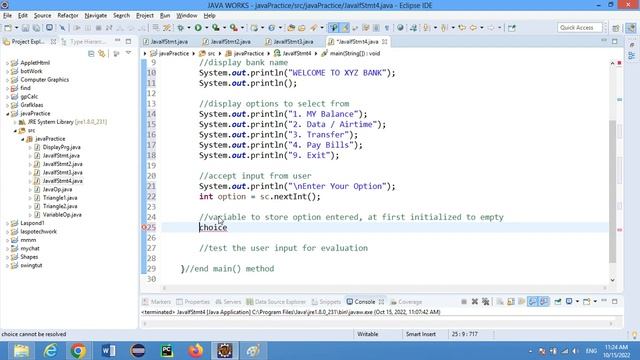Collapse the javaPractice project node
Viewport: 640px width, 360px height.
pyautogui.click(x=7, y=113)
